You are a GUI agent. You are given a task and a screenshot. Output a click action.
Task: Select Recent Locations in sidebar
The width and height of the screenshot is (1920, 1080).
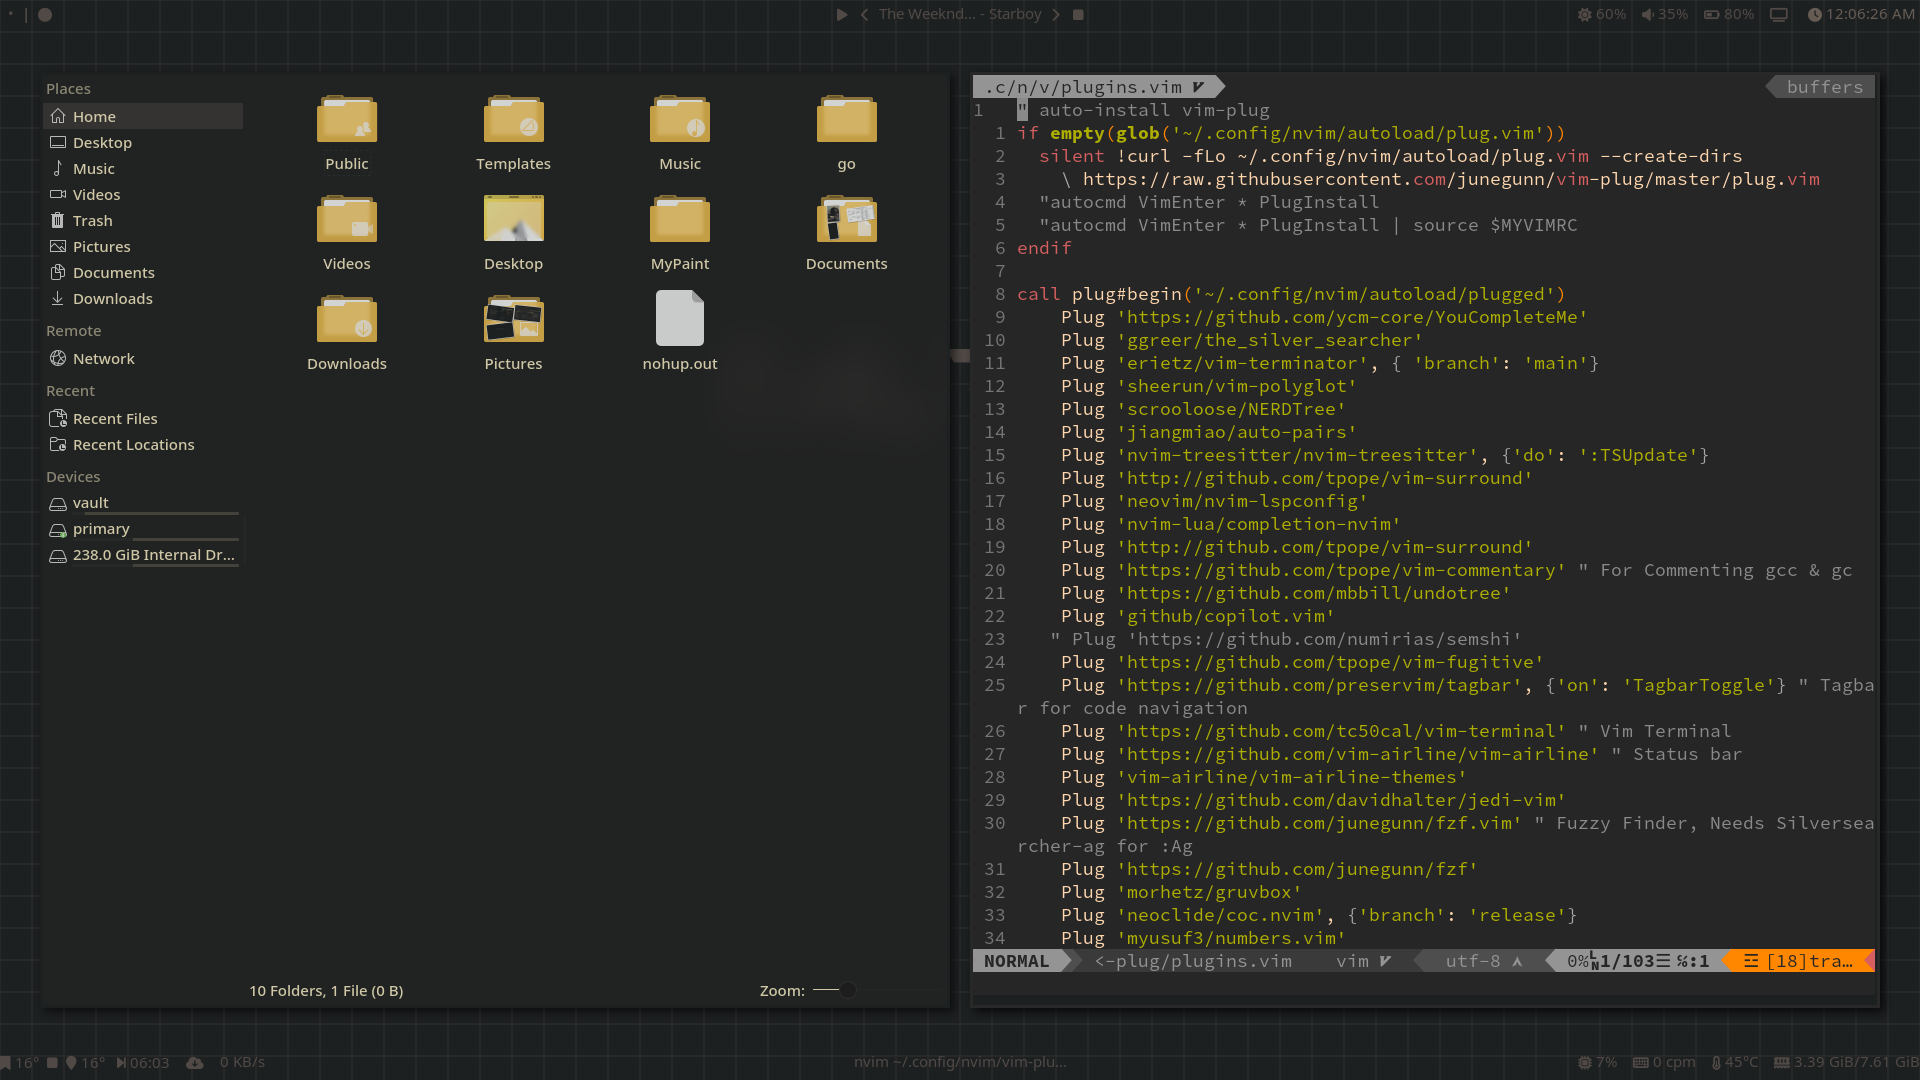click(133, 445)
